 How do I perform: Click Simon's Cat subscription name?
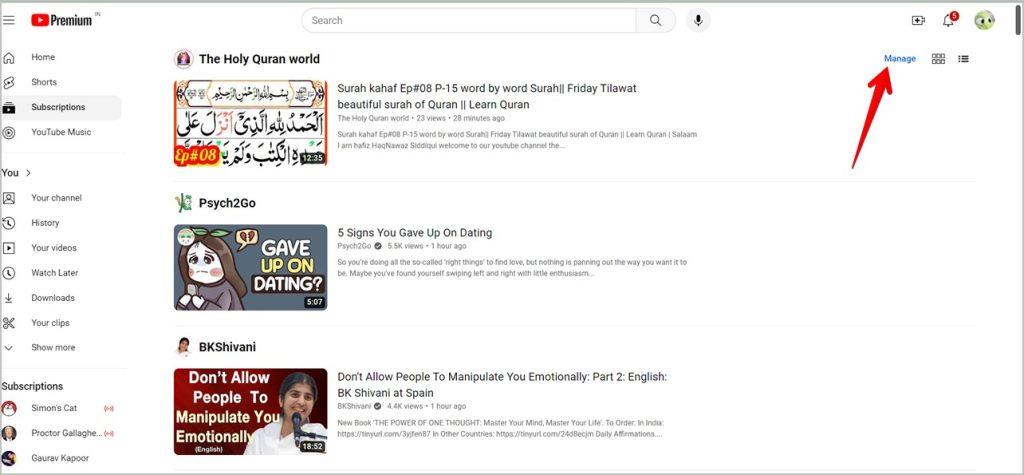point(54,408)
